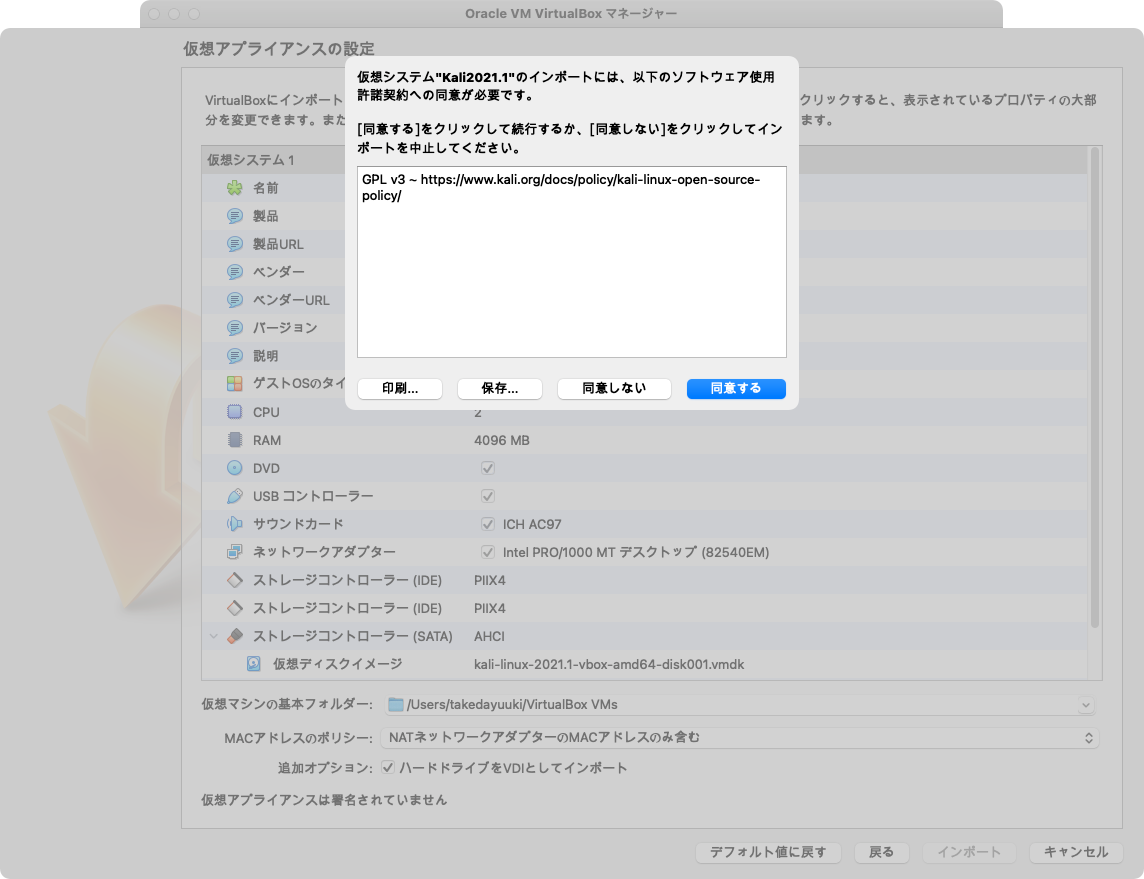Click the speech bubble icon beside 製品
The image size is (1144, 879).
(x=234, y=216)
